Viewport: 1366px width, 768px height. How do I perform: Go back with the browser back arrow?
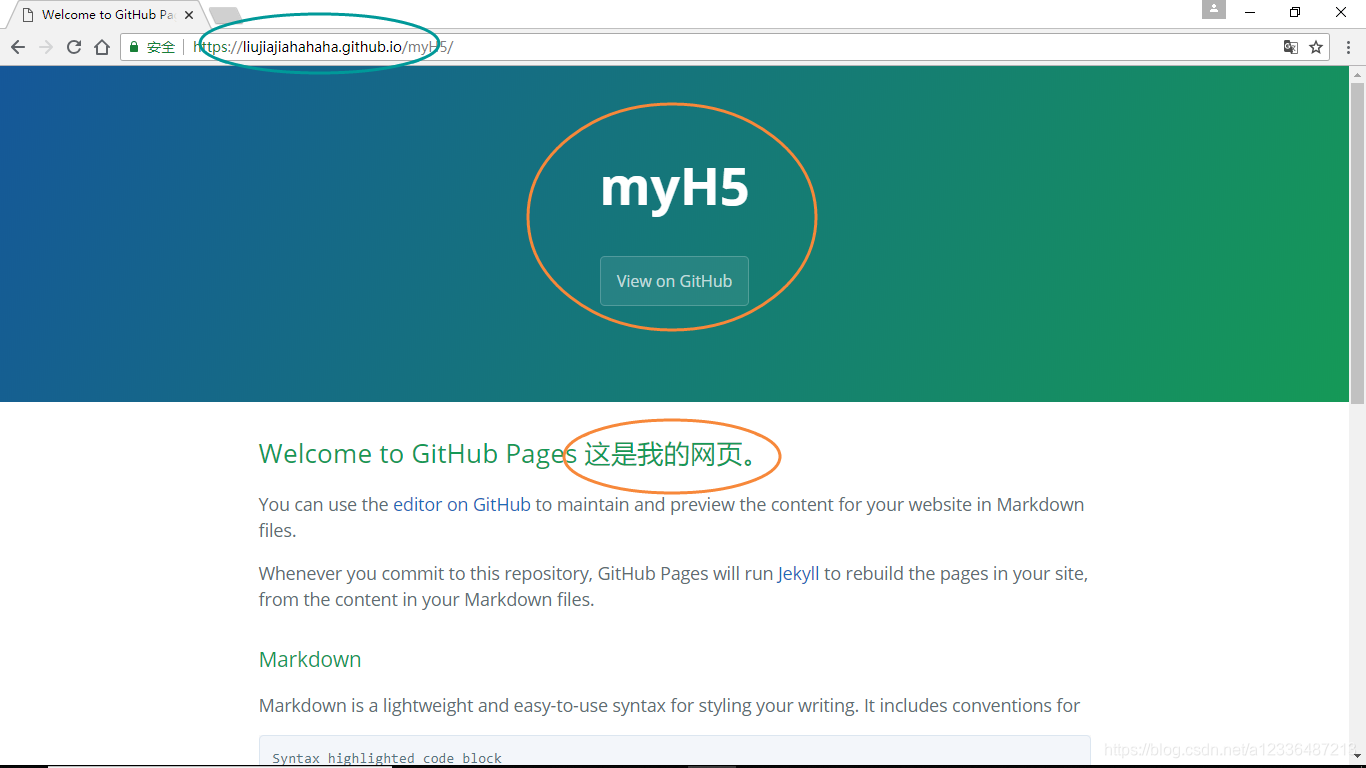coord(17,47)
